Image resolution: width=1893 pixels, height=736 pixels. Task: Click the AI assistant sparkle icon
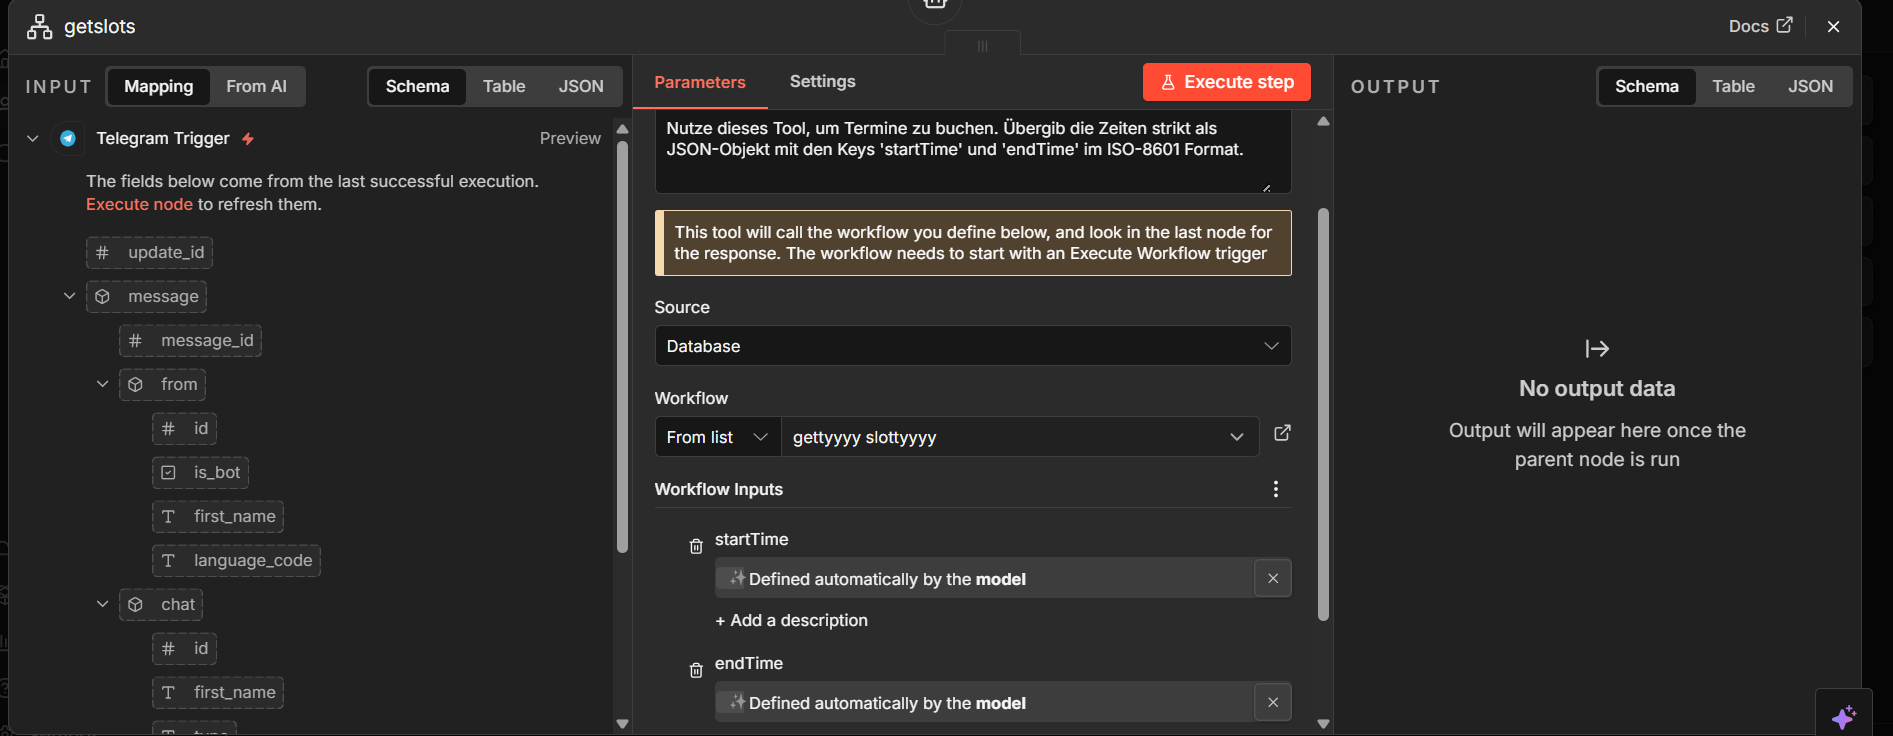point(1843,716)
